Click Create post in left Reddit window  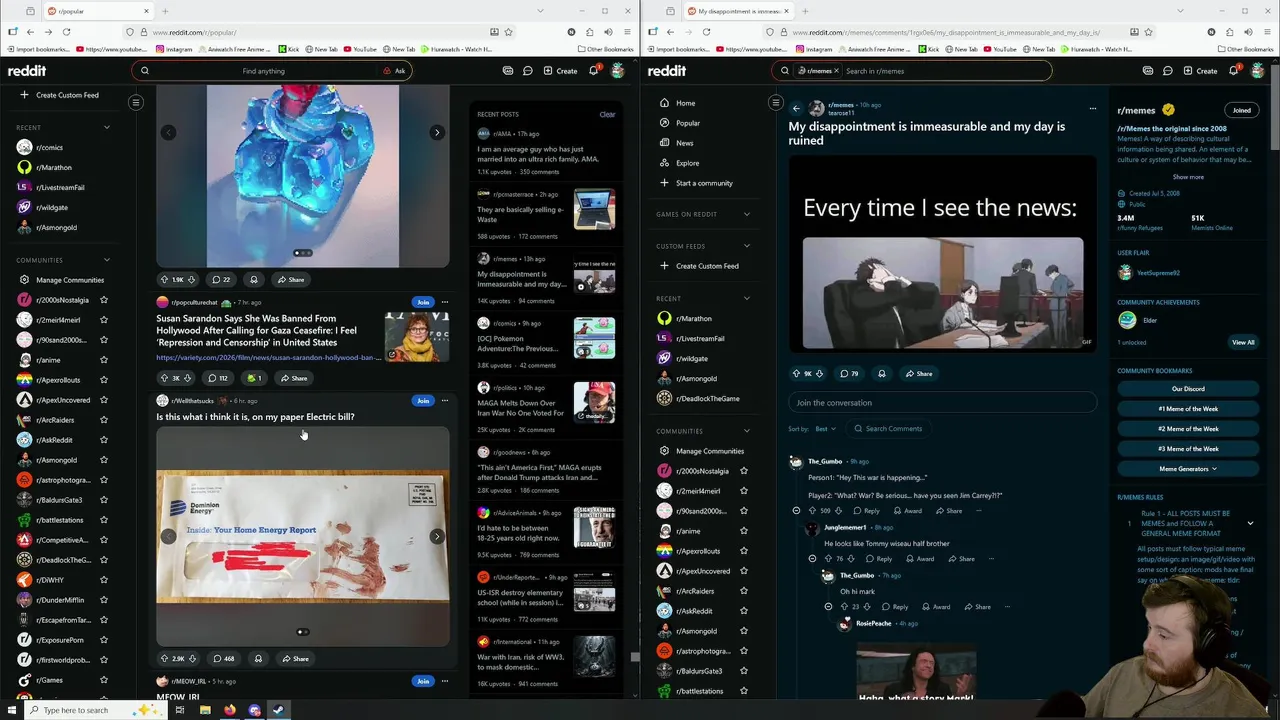(x=560, y=71)
